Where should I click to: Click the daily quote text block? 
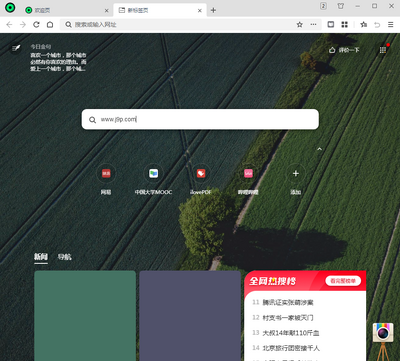click(58, 62)
